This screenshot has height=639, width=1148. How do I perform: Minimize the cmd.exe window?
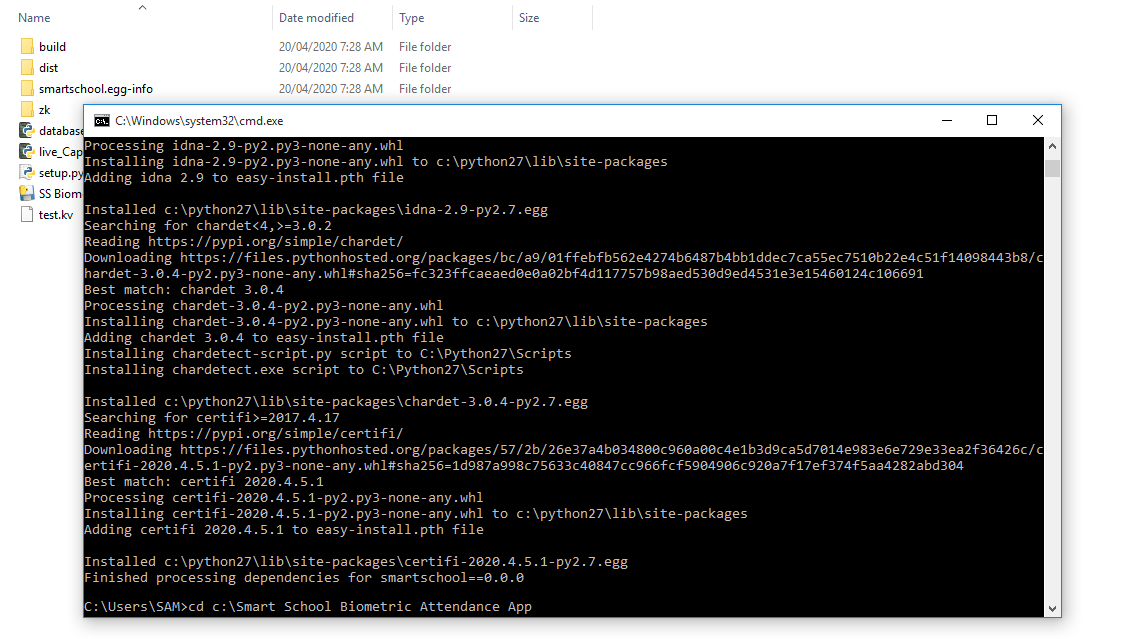(946, 121)
